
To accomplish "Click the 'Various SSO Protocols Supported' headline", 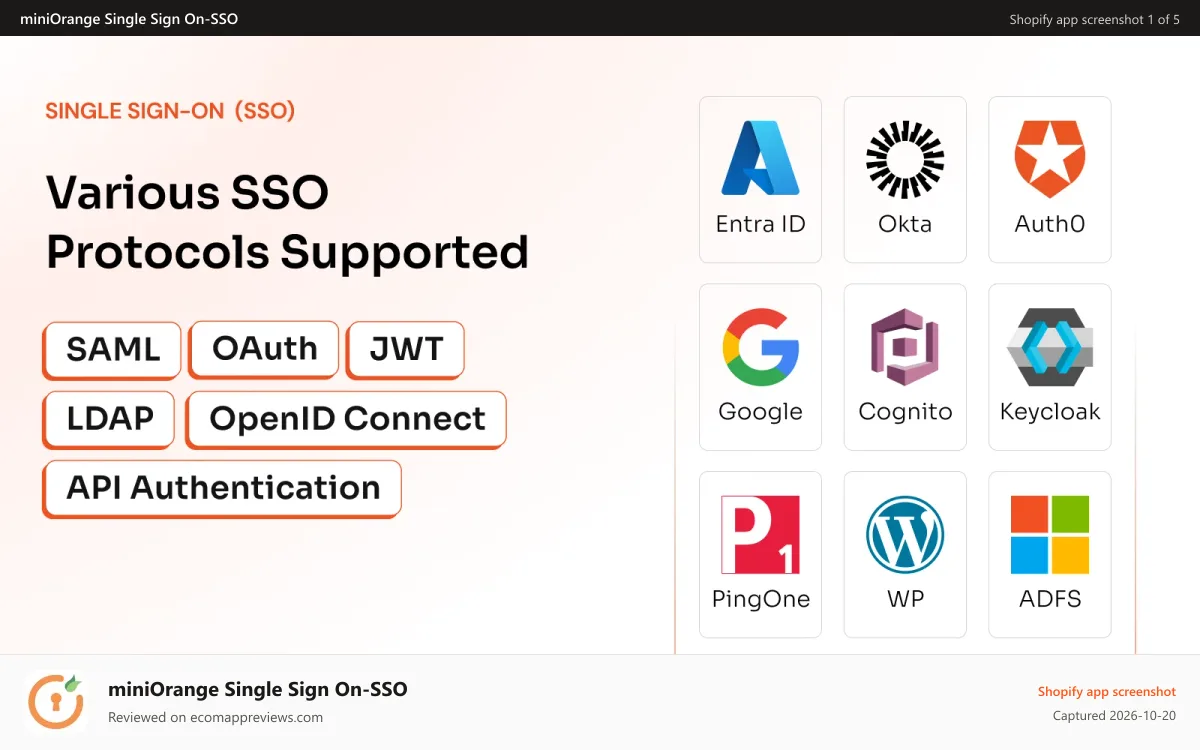I will point(287,221).
